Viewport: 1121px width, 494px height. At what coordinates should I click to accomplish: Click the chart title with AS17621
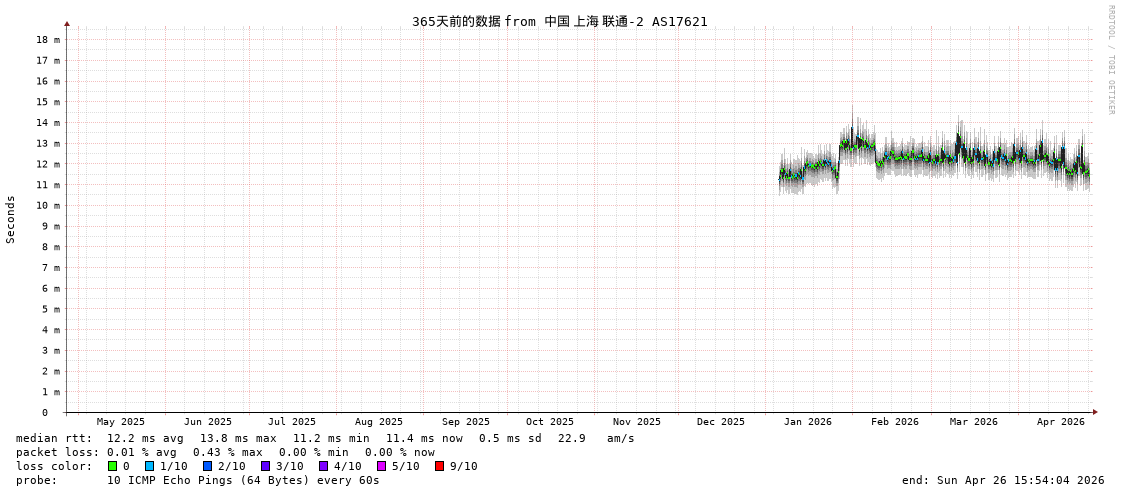click(559, 21)
